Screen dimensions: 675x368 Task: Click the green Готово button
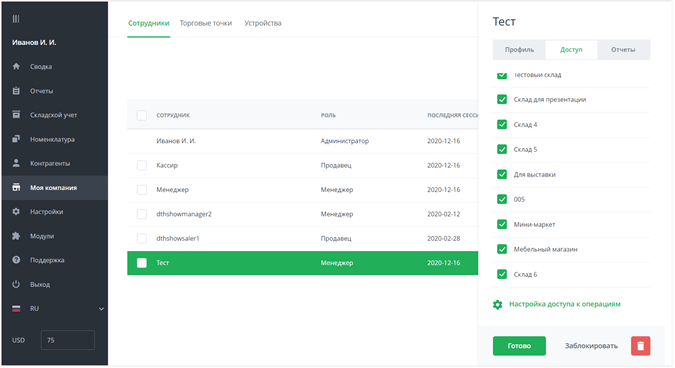[x=519, y=346]
